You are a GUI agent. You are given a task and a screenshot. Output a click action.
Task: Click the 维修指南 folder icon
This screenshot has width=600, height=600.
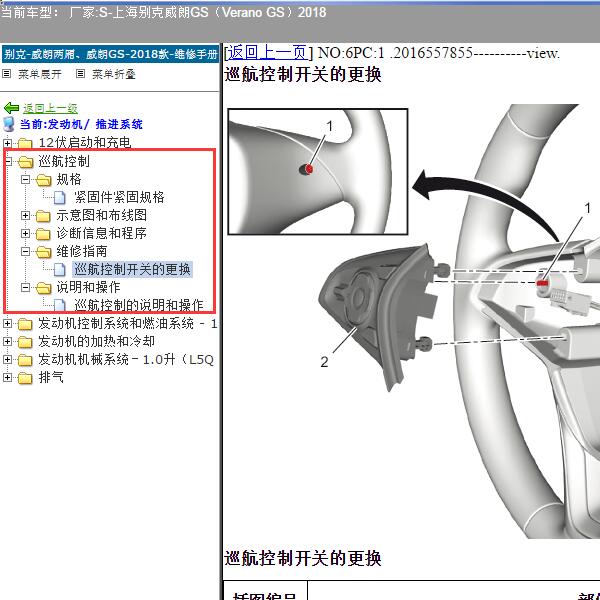point(43,252)
